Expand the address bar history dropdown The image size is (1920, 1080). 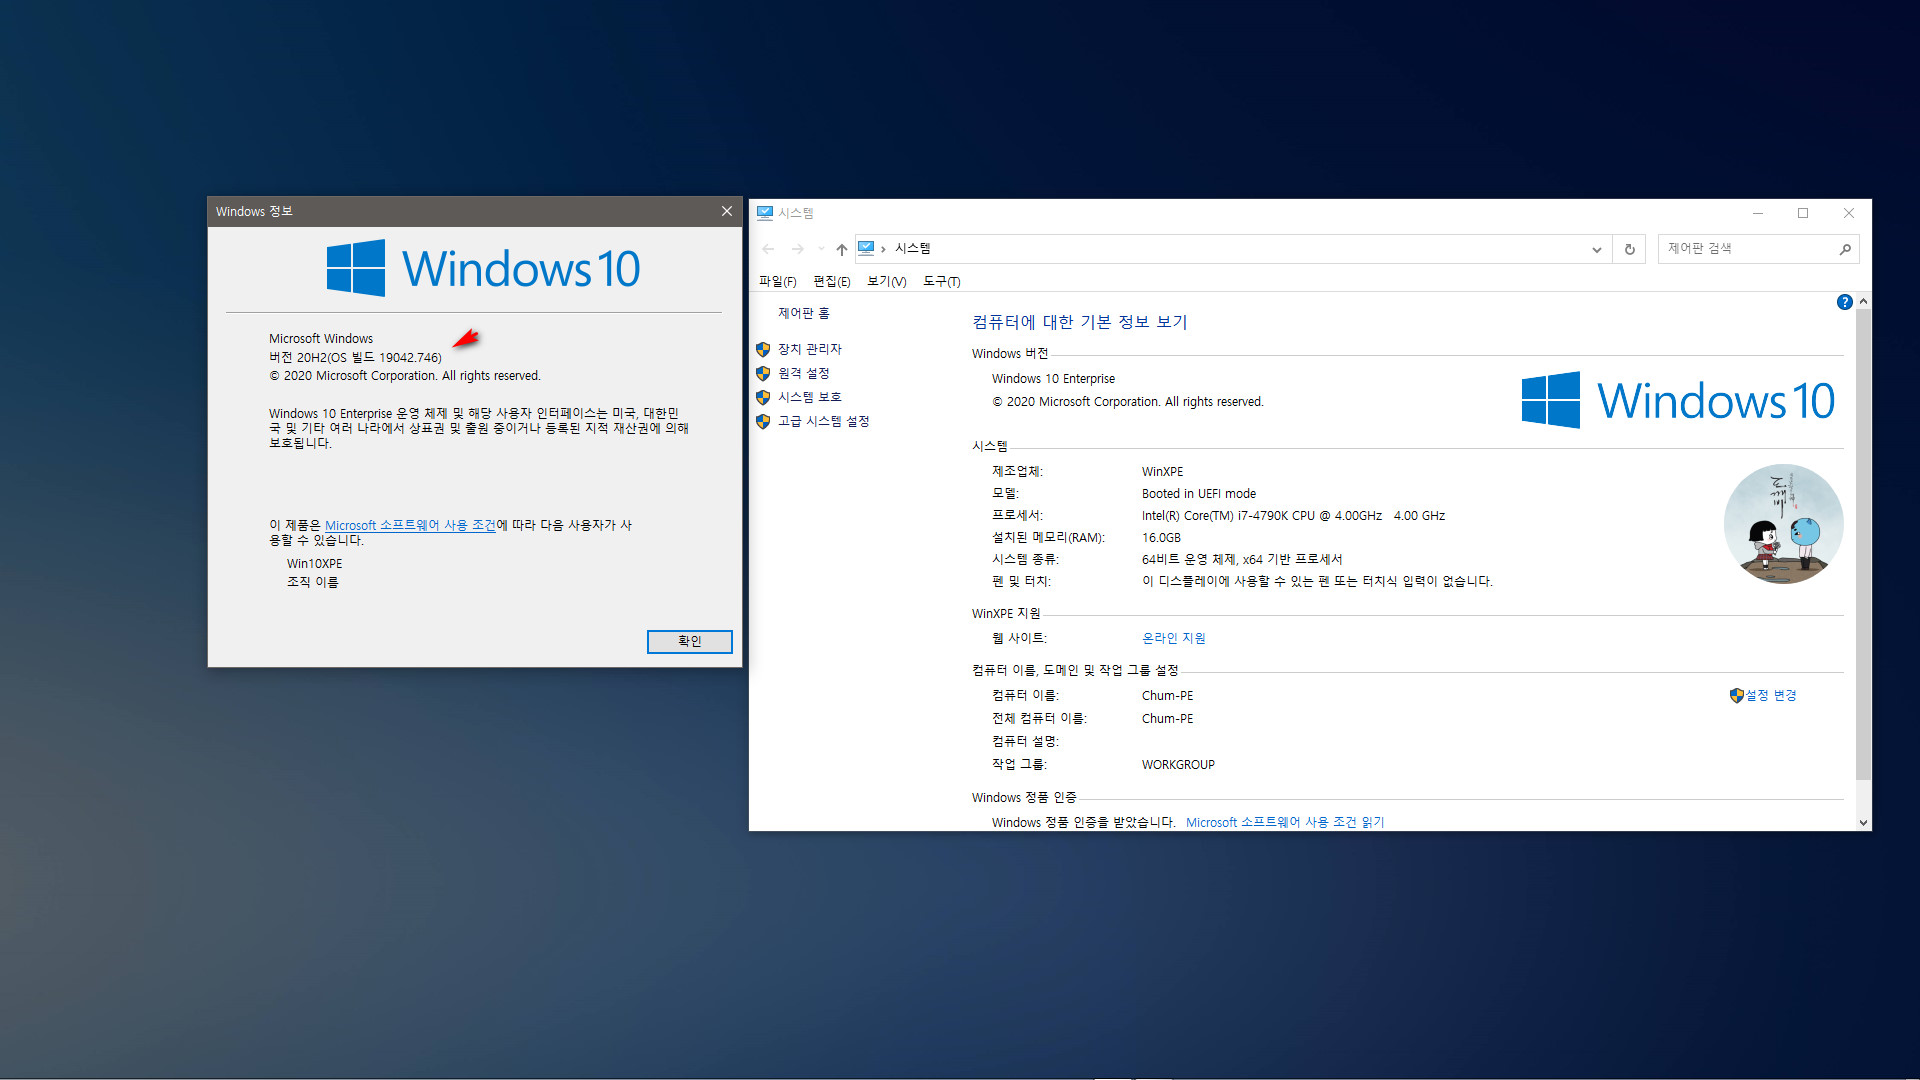tap(1597, 249)
